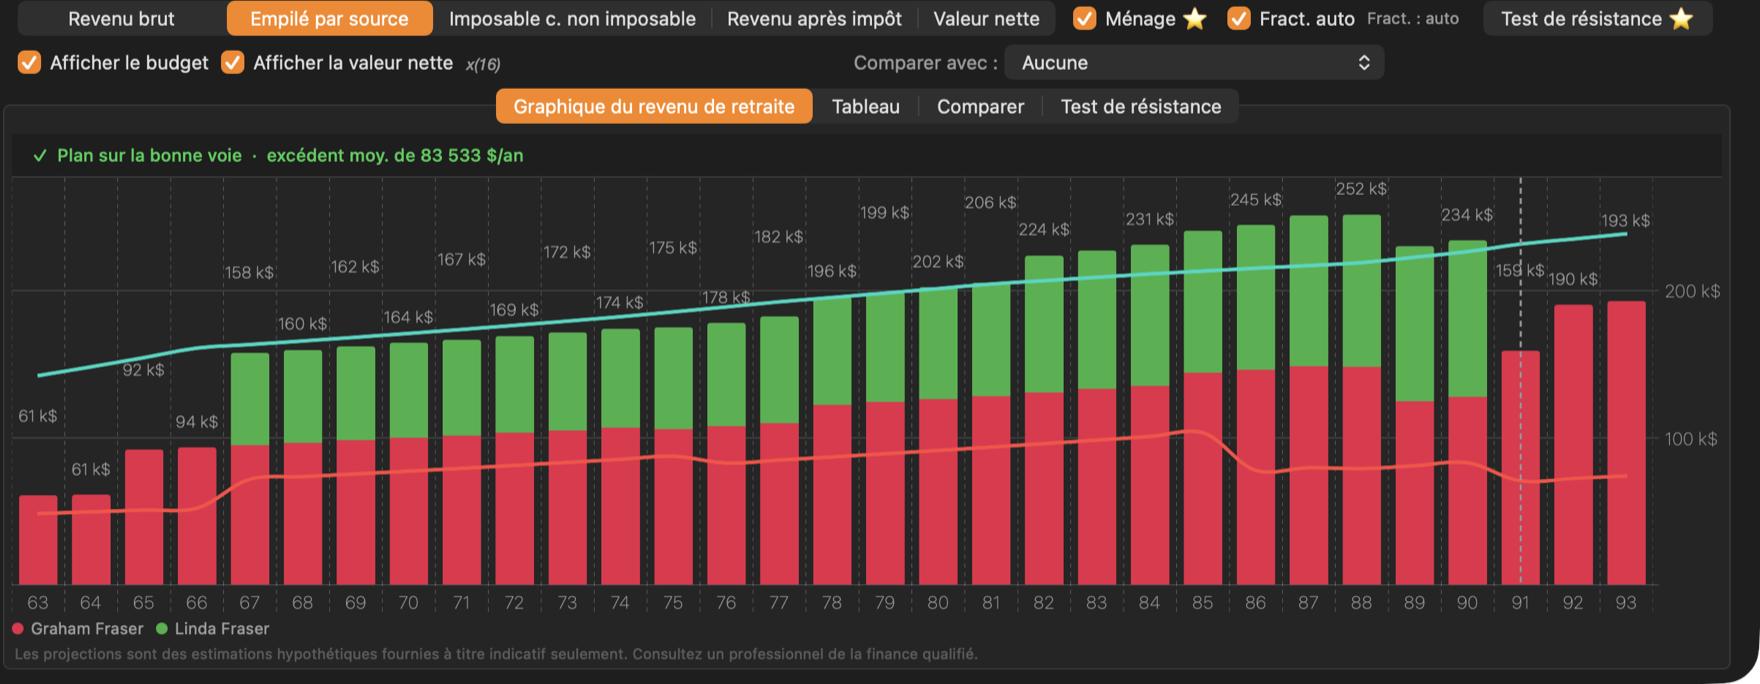Switch to the Comparer tab

click(980, 106)
